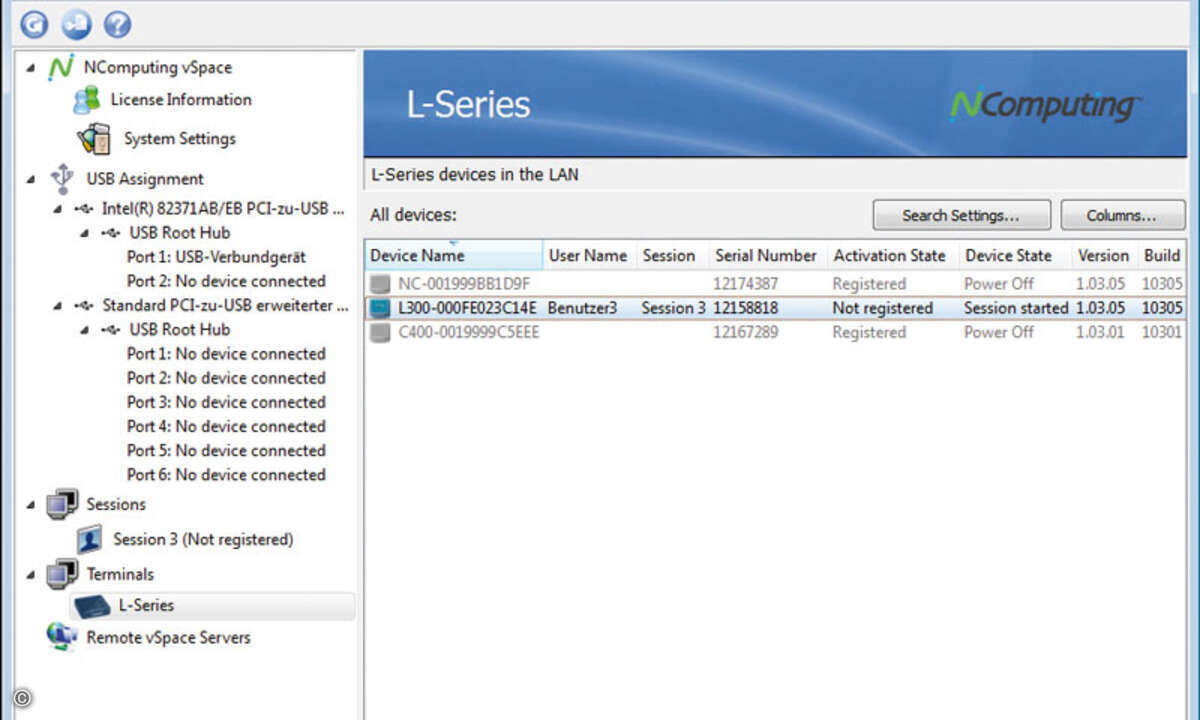Viewport: 1200px width, 720px height.
Task: Collapse the Standard PCI-zu-USB erweiterter node
Action: point(58,305)
